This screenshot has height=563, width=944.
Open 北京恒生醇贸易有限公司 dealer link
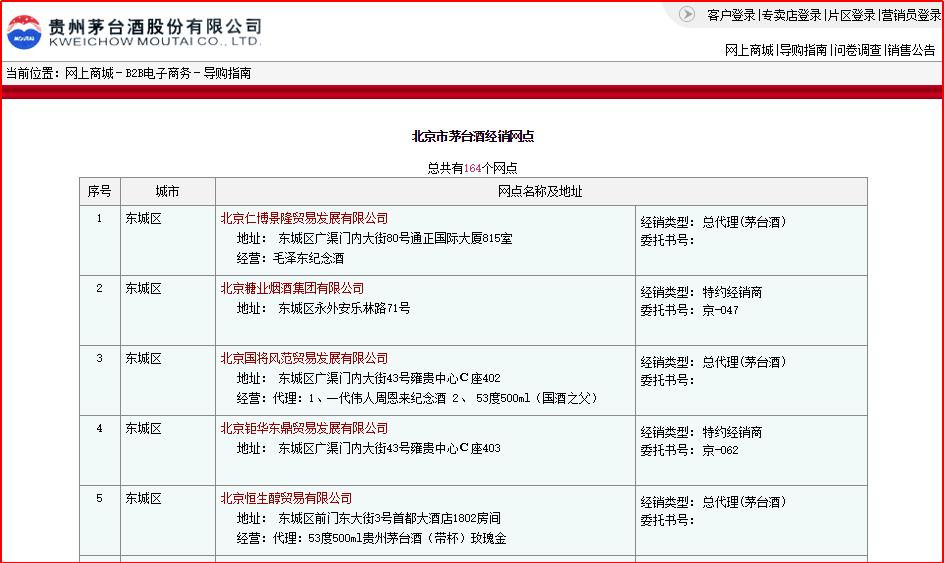286,499
